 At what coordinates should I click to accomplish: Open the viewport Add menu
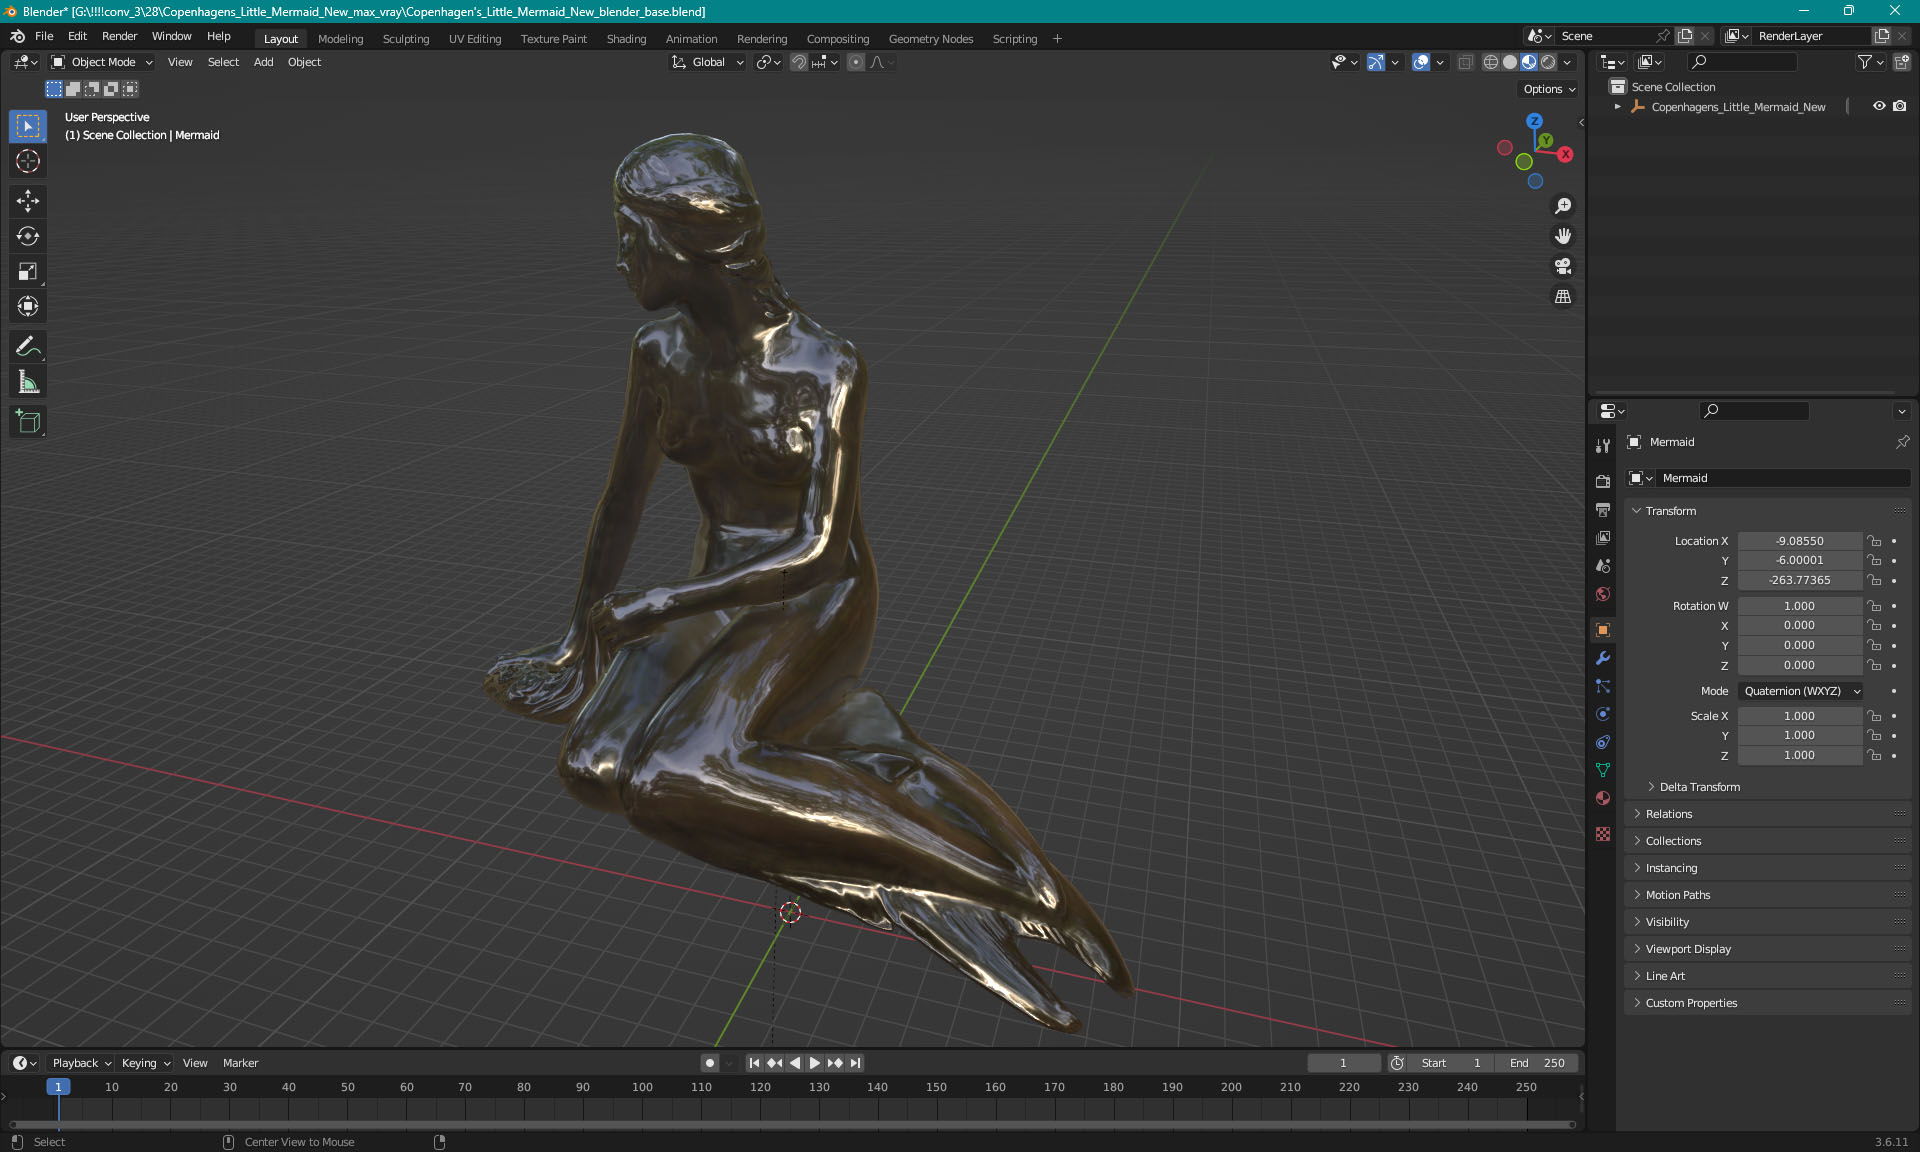263,62
